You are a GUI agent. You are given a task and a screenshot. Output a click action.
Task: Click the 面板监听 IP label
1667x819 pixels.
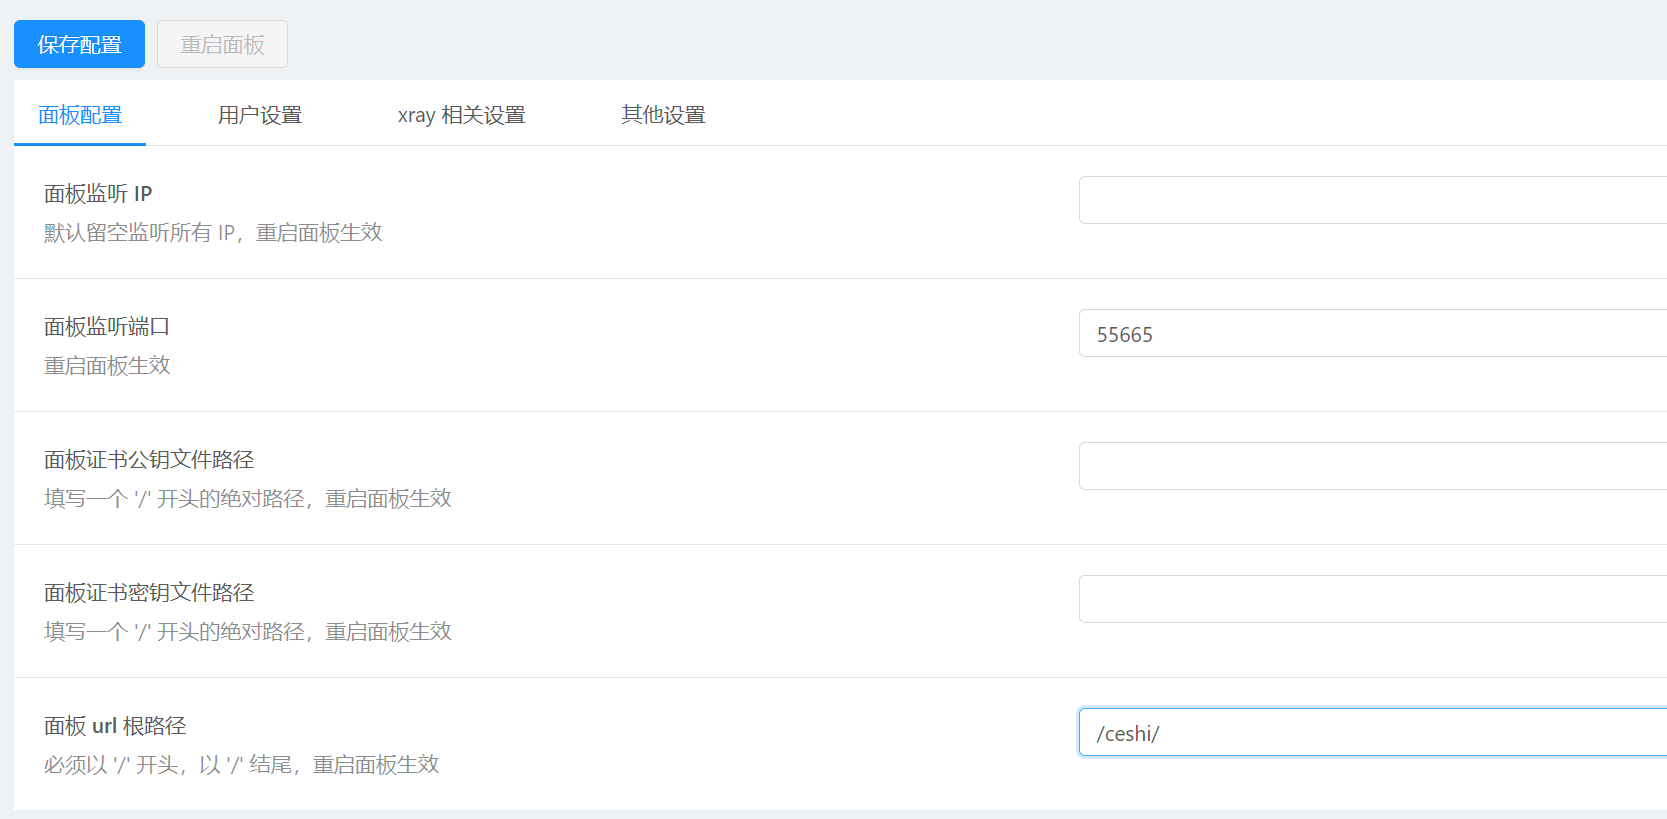pyautogui.click(x=98, y=194)
